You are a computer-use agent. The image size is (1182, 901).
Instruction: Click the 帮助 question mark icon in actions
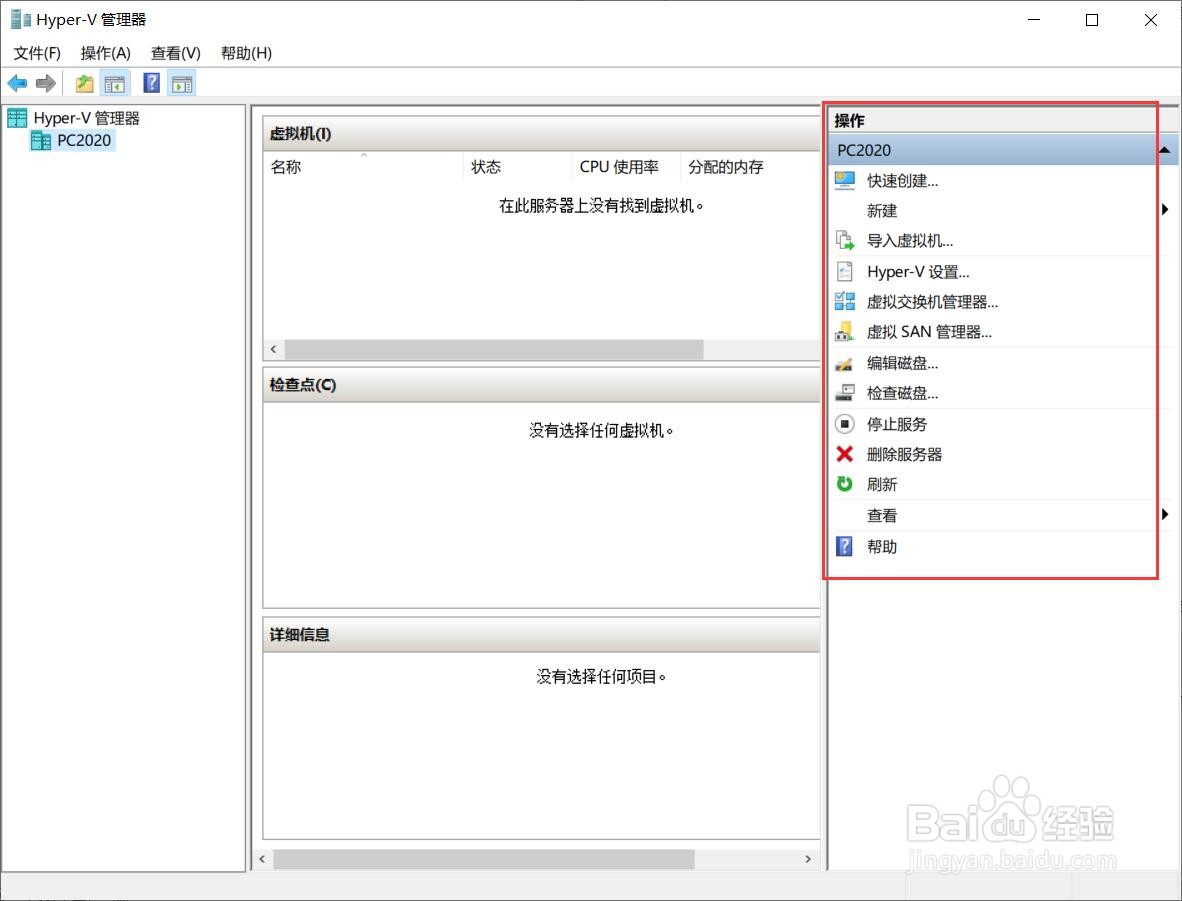tap(845, 546)
